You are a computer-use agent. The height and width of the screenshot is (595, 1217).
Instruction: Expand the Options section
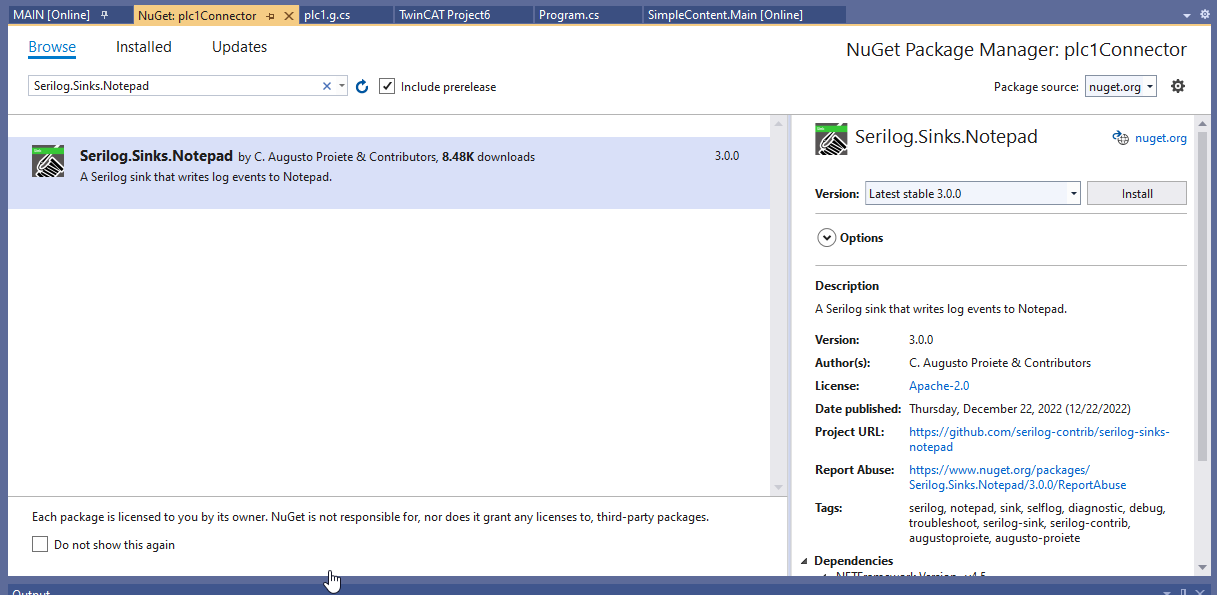point(826,238)
